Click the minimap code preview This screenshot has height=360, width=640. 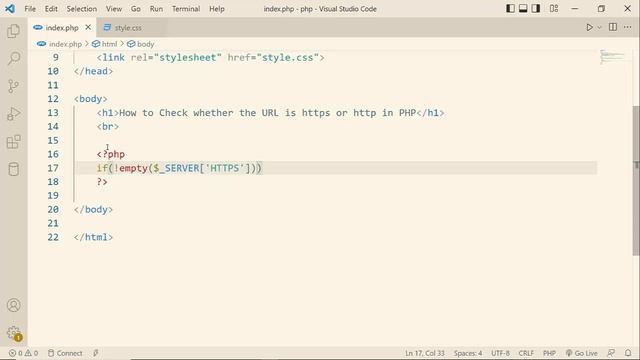612,56
